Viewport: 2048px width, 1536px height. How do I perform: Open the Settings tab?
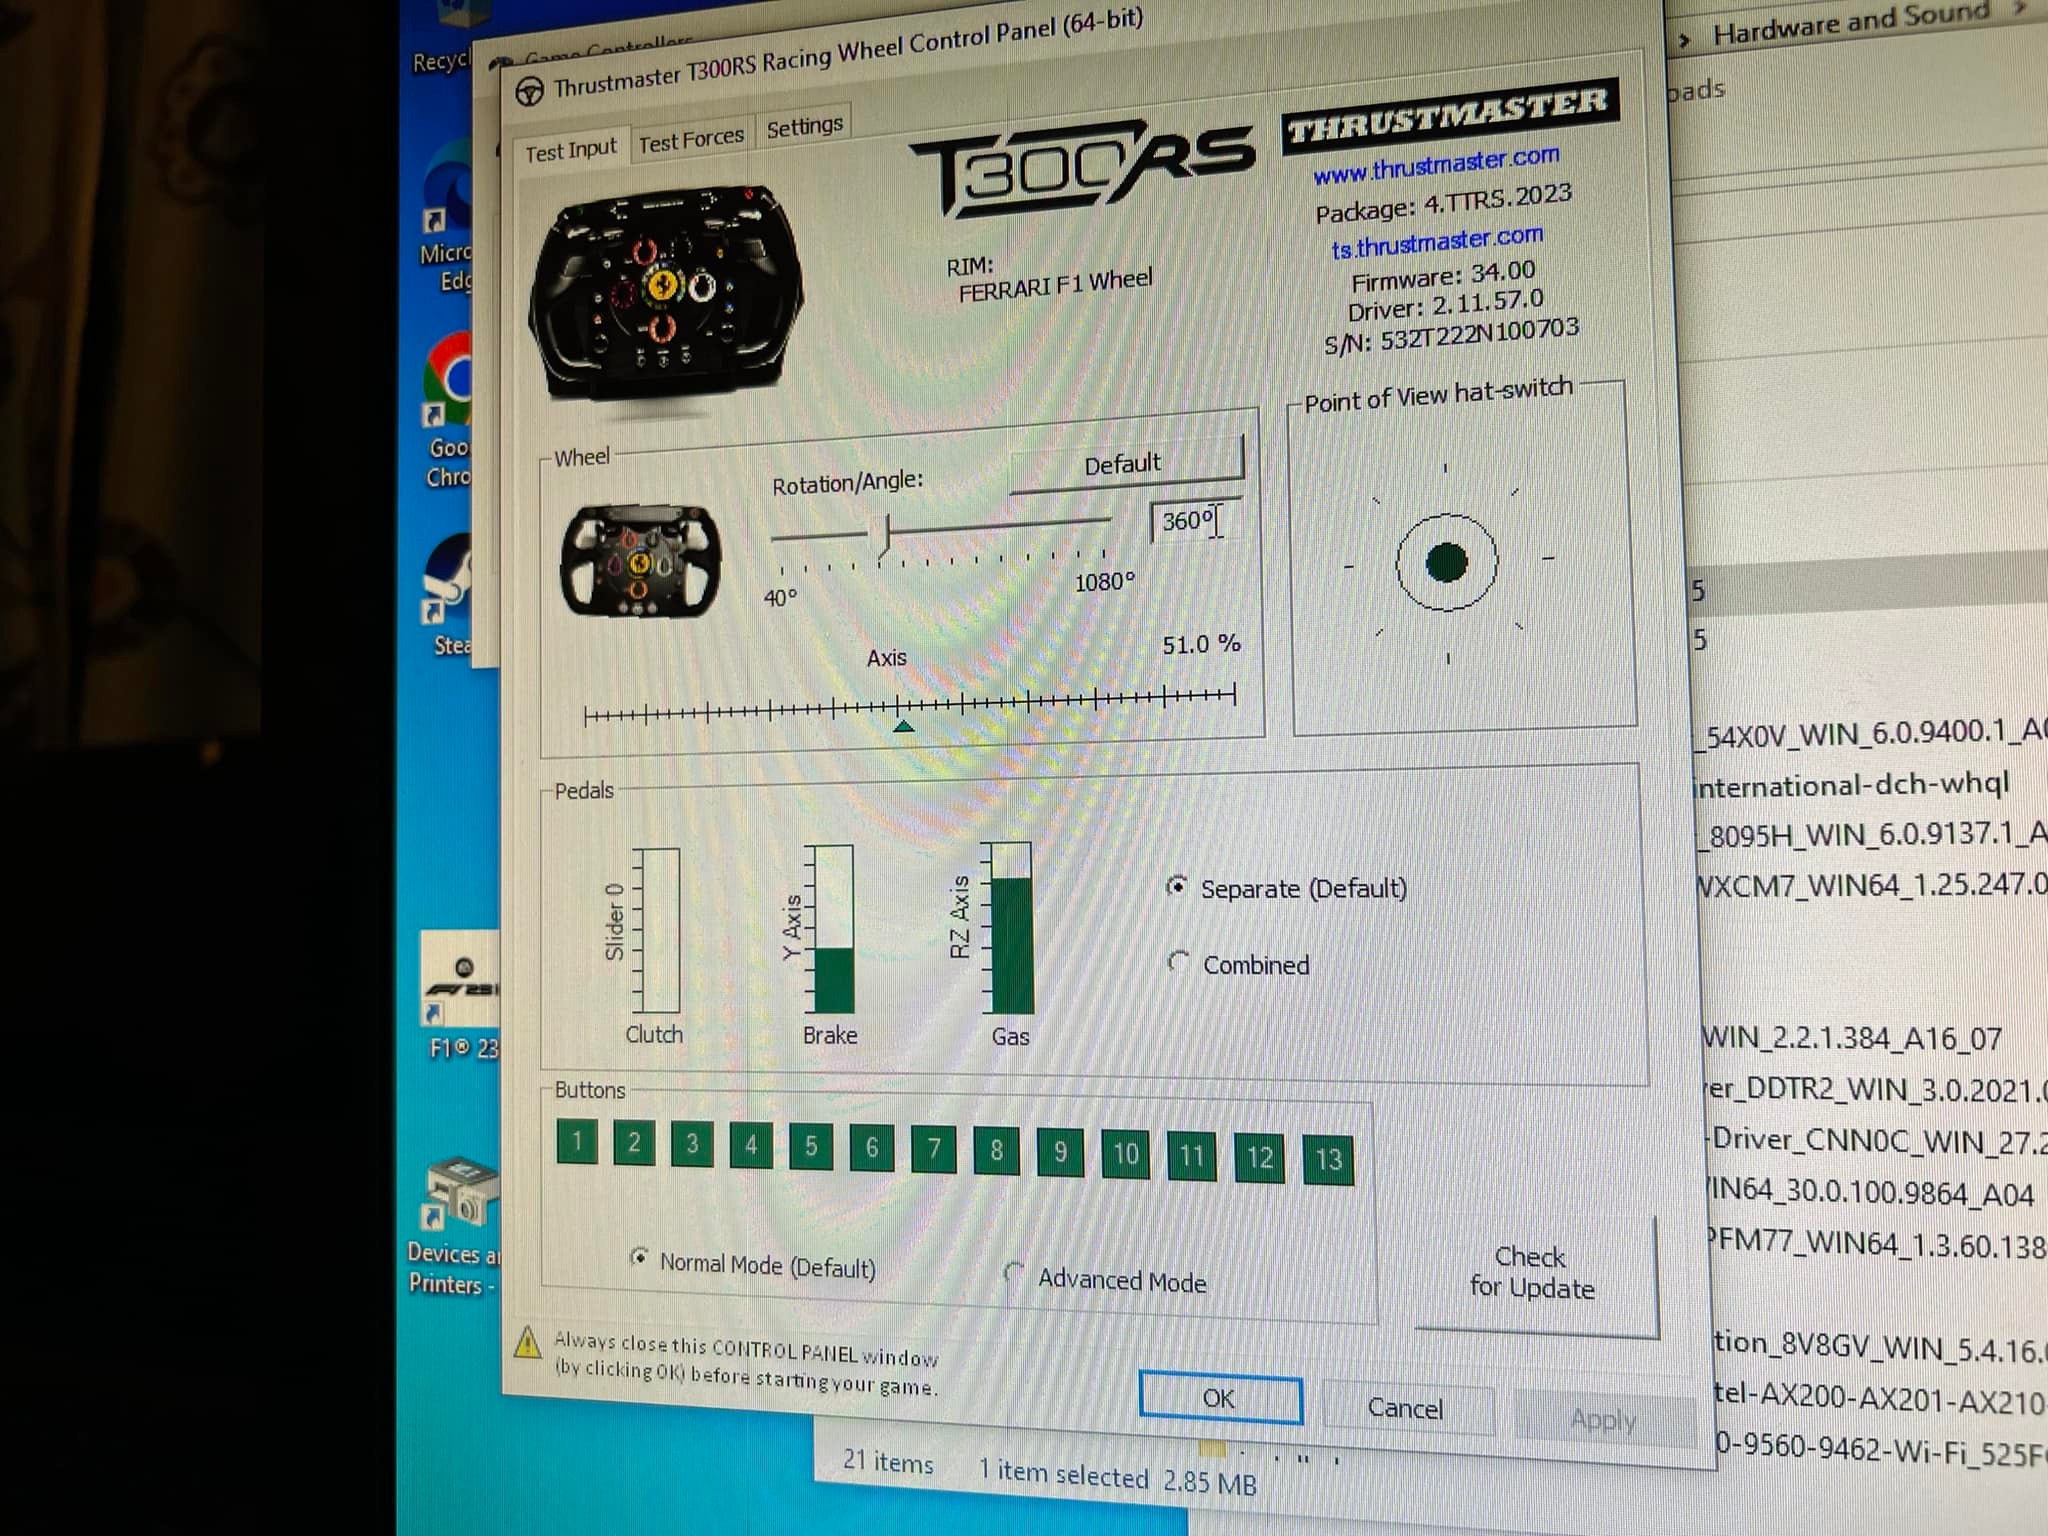coord(804,127)
